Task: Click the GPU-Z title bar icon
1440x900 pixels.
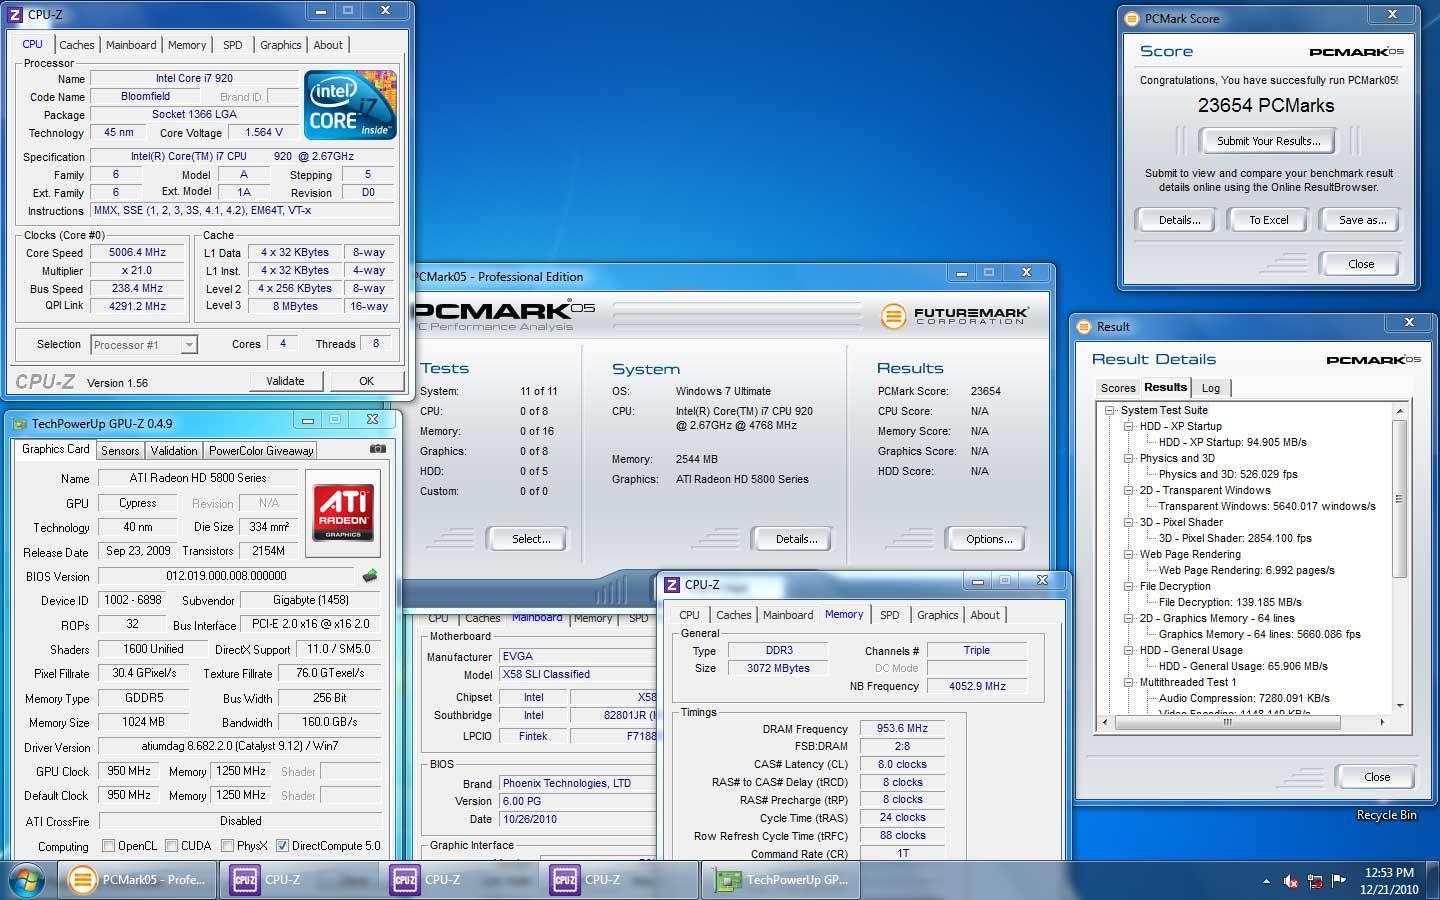Action: [x=19, y=424]
